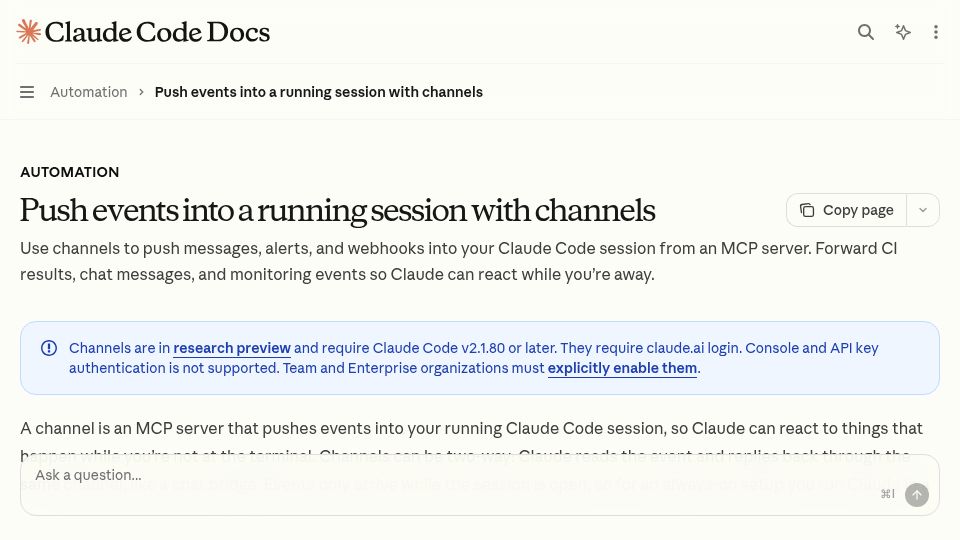Click the AUTOMATION section label
Viewport: 960px width, 540px height.
click(70, 172)
